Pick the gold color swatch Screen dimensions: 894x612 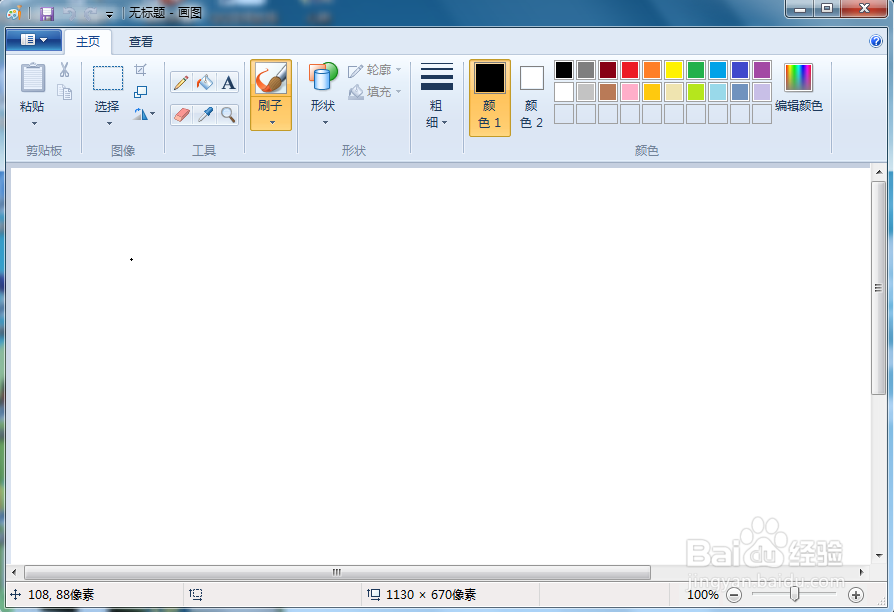[652, 92]
